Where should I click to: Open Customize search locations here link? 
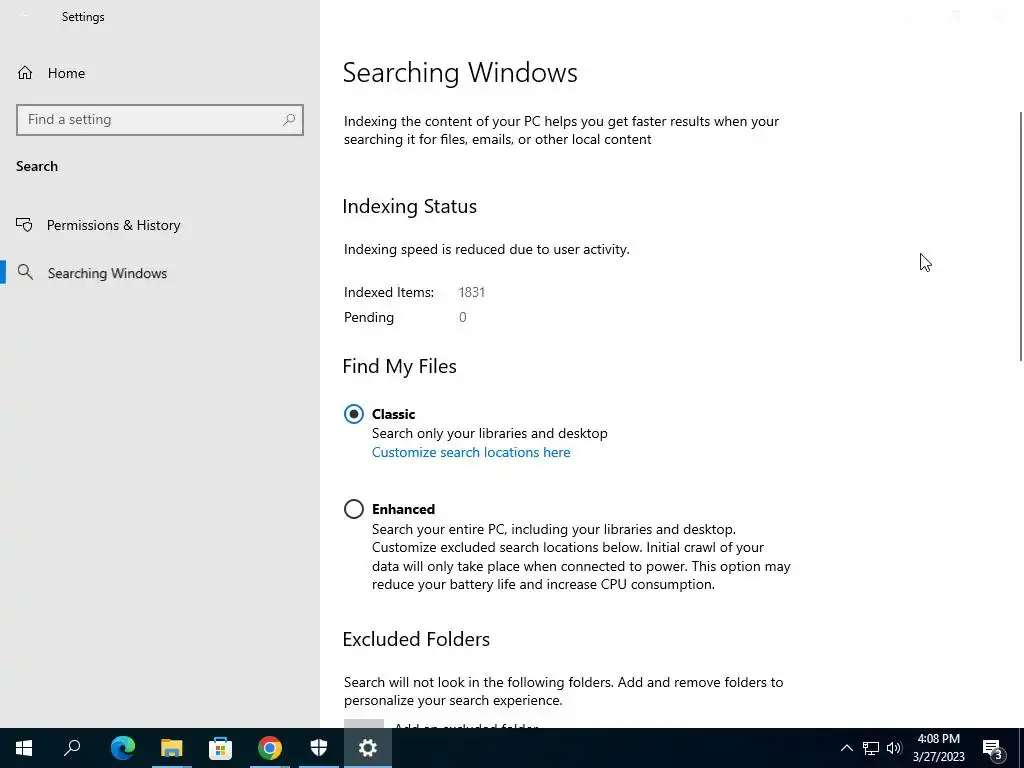click(x=471, y=452)
